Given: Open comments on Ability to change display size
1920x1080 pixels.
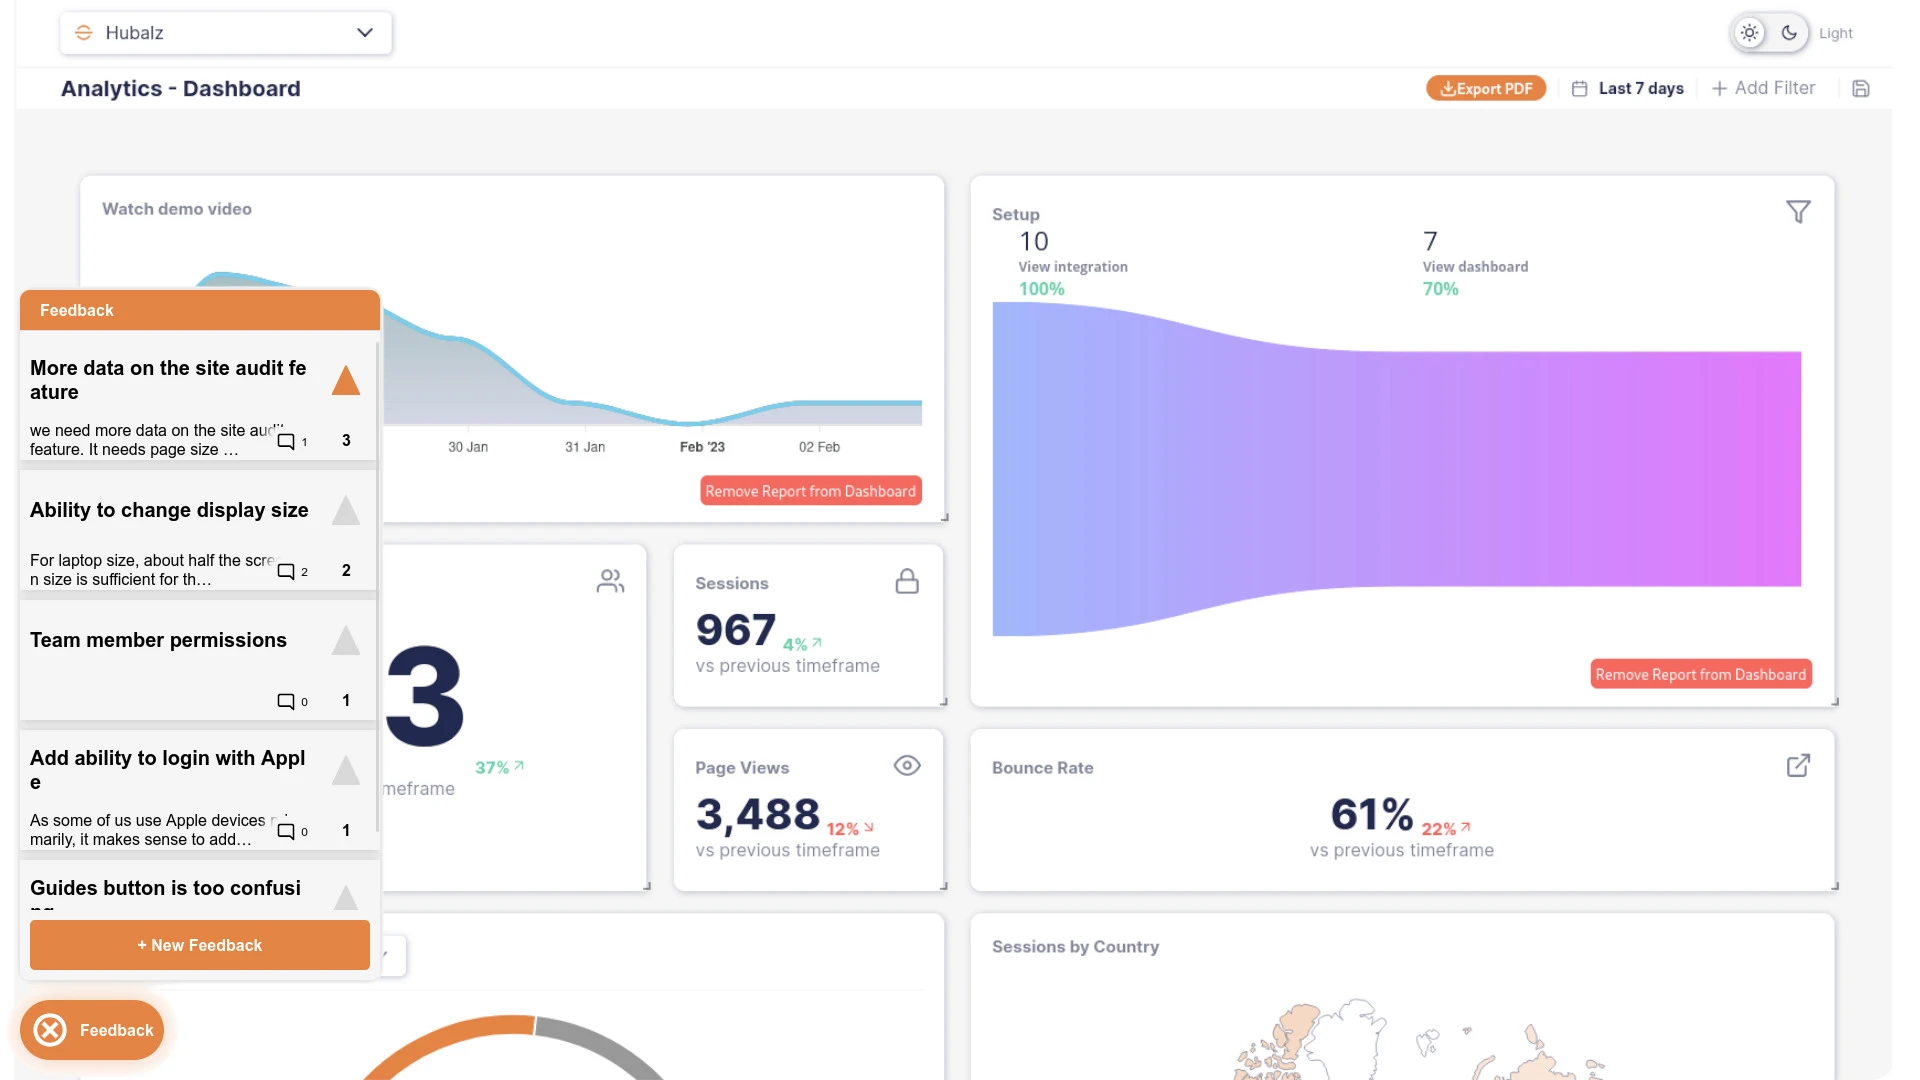Looking at the screenshot, I should point(292,571).
